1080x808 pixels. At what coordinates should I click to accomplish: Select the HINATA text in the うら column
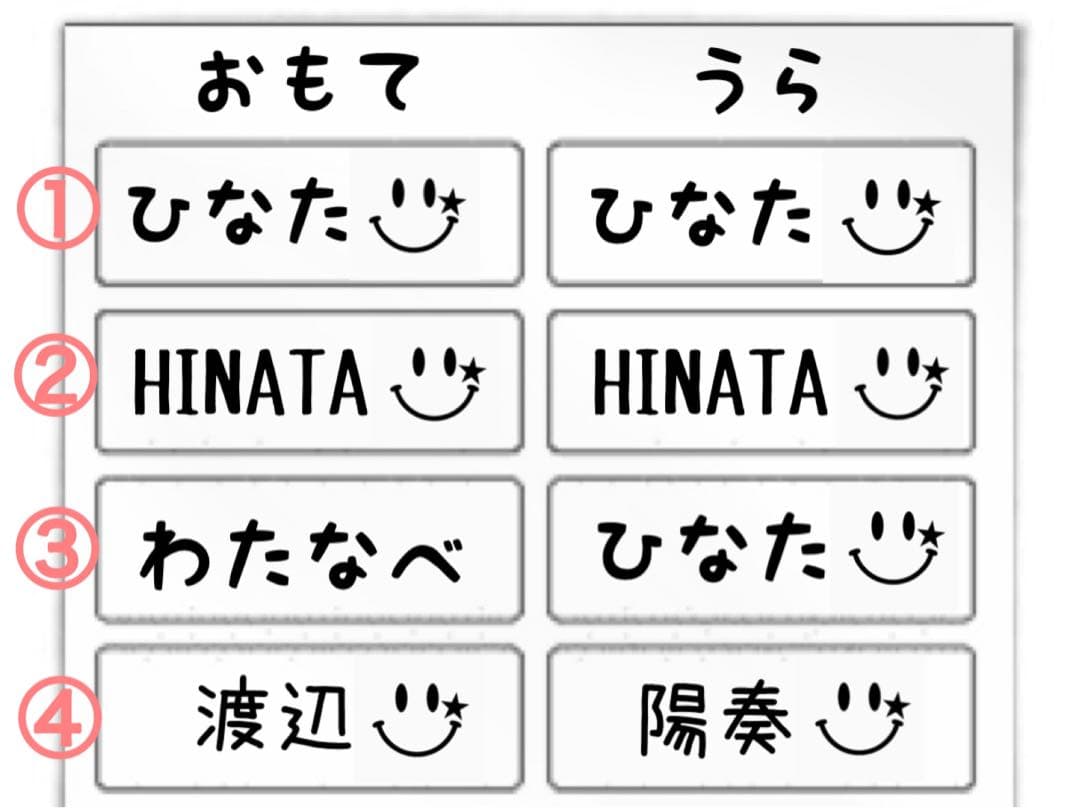(x=711, y=383)
